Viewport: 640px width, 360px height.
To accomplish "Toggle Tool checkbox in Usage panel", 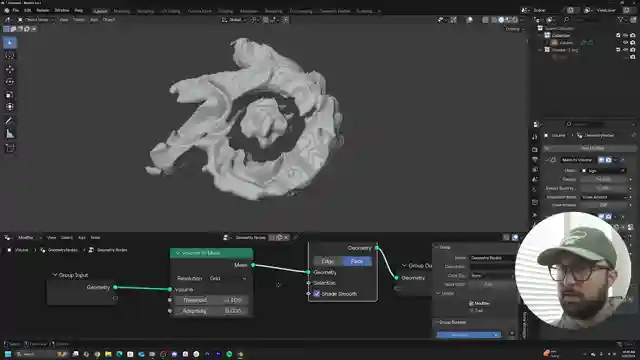I will pyautogui.click(x=471, y=310).
